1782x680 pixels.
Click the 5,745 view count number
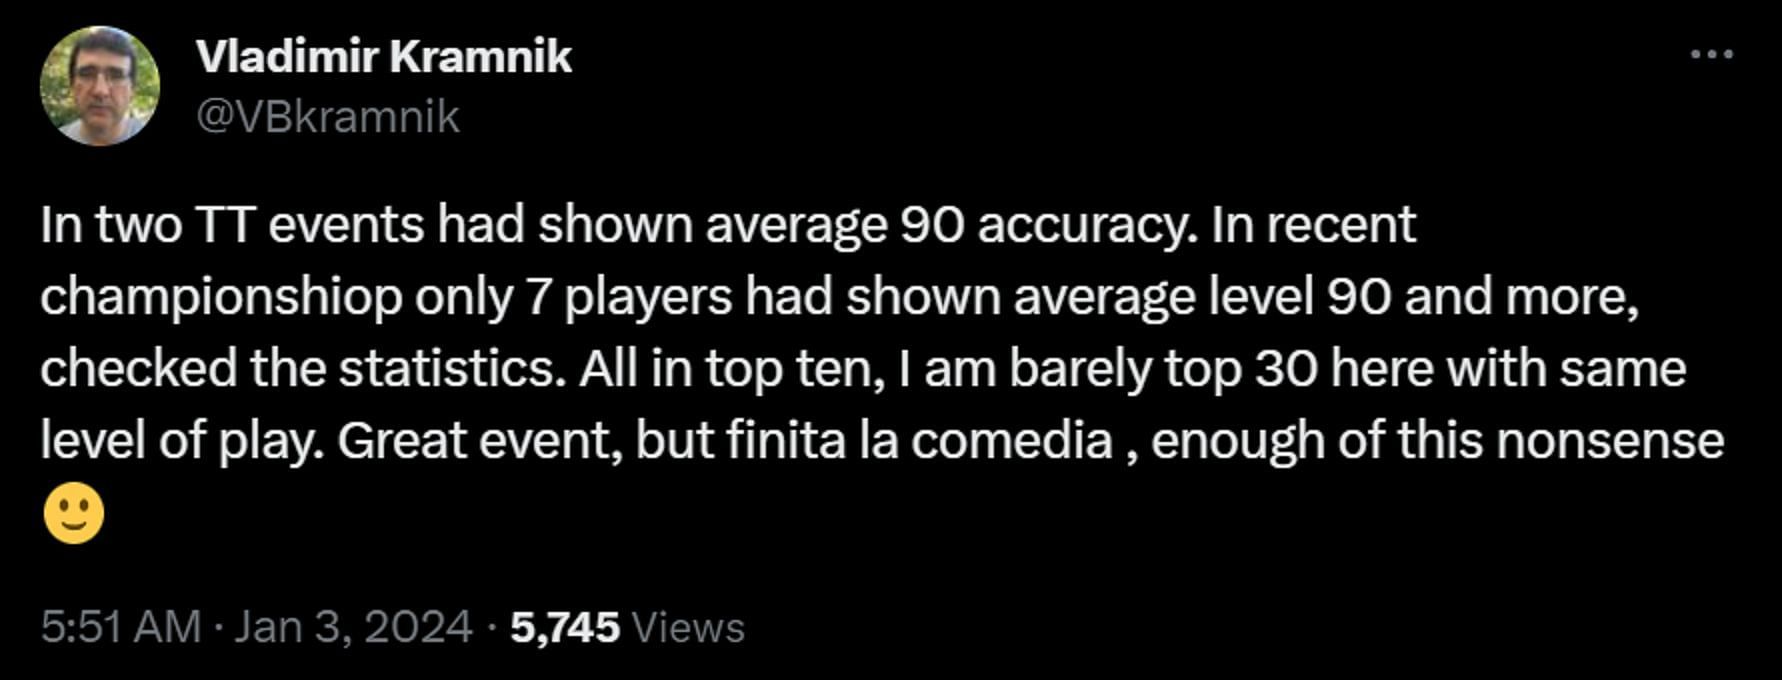[x=565, y=627]
